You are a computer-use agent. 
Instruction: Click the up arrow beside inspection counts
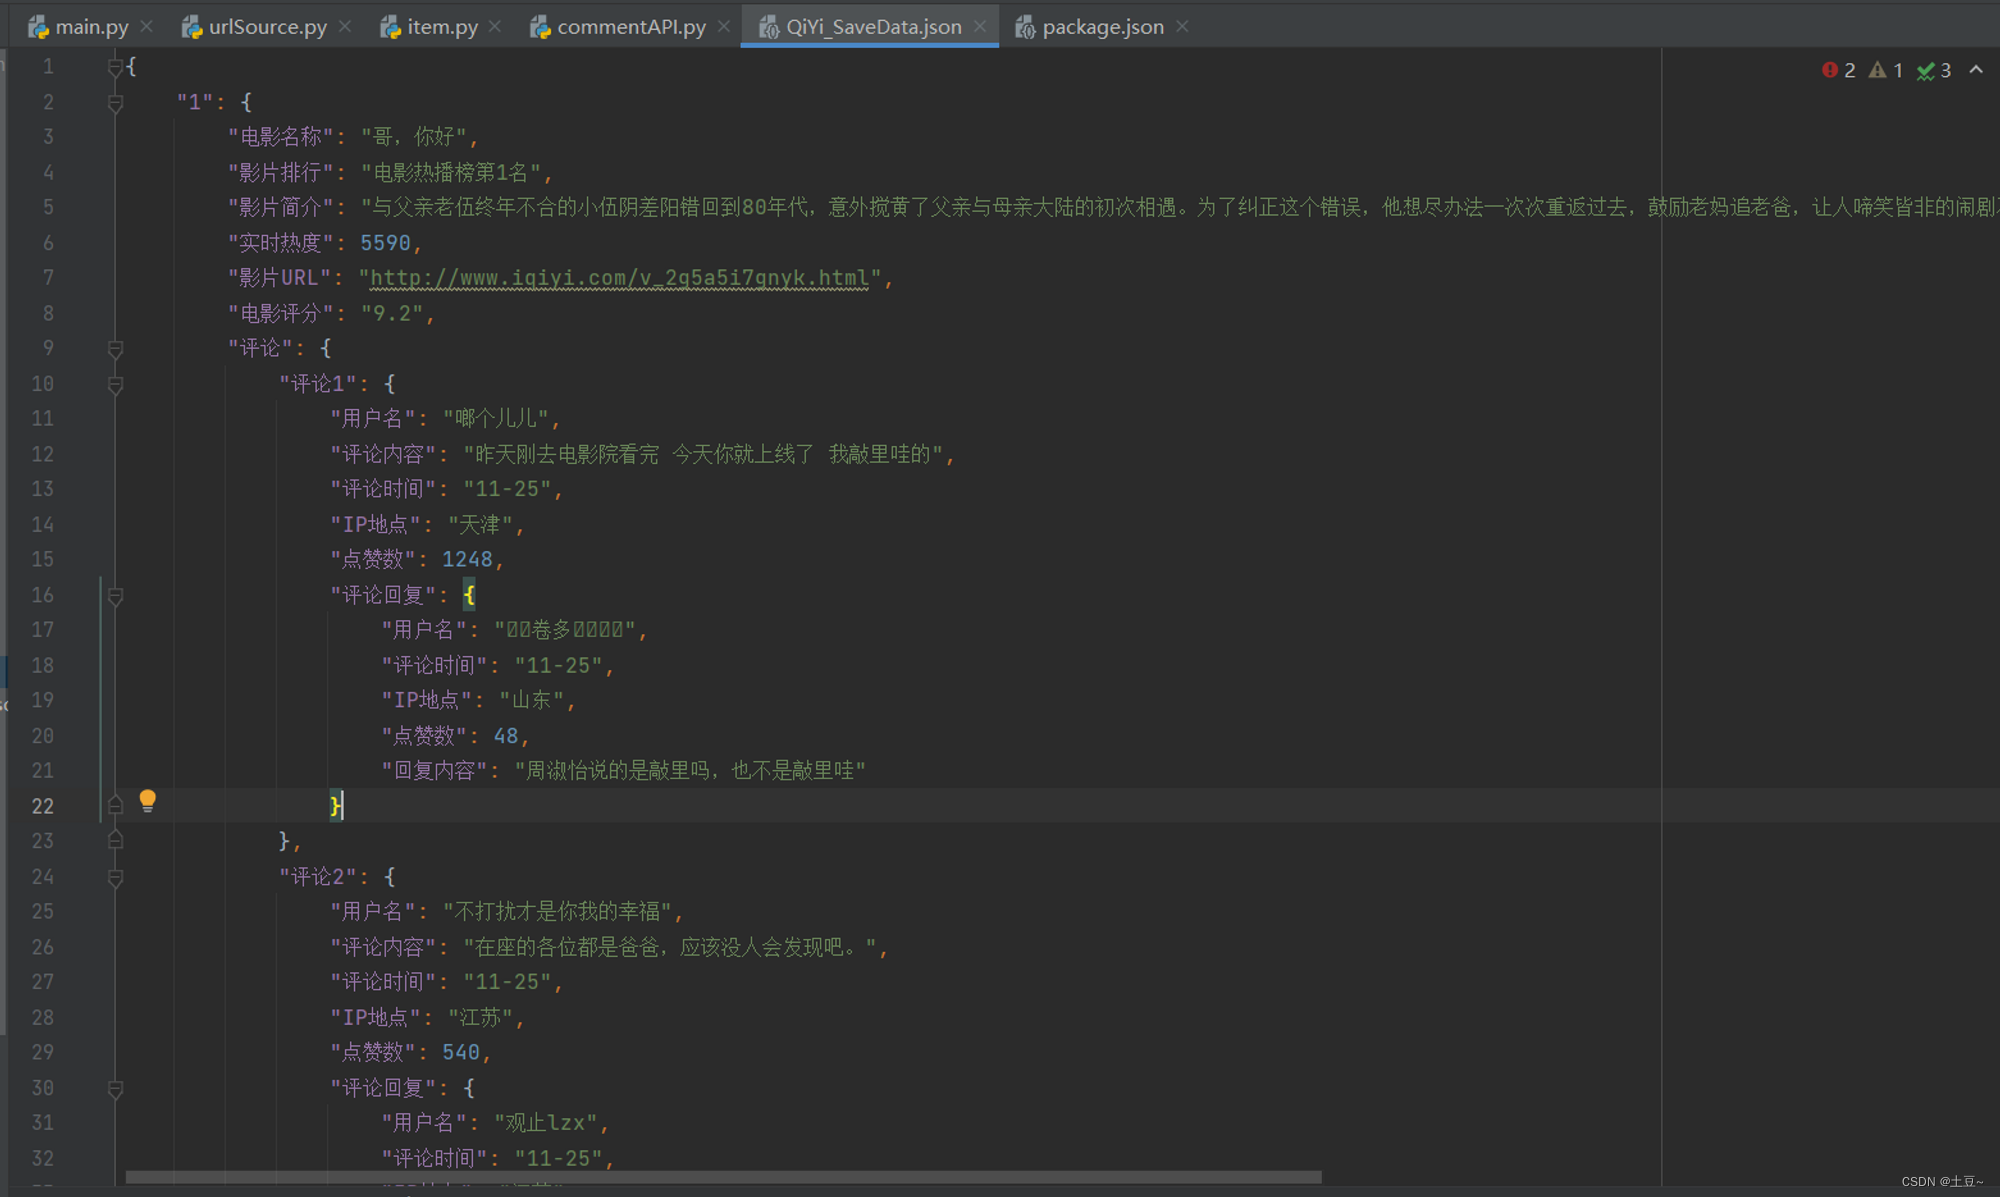click(1976, 70)
